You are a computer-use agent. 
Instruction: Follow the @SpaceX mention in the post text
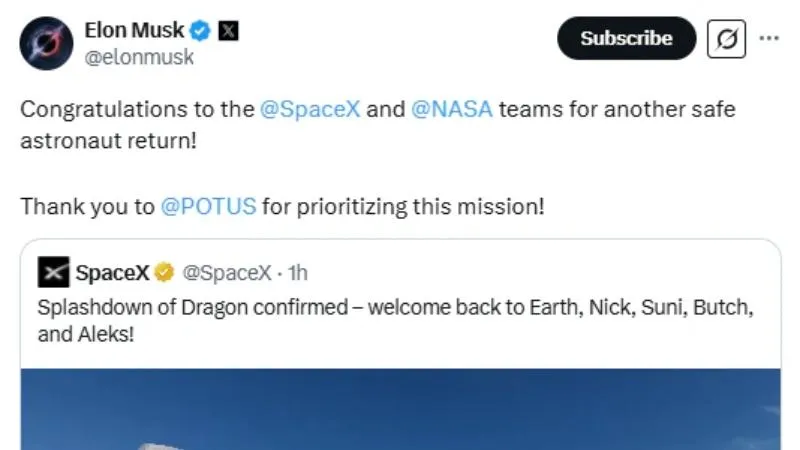pyautogui.click(x=310, y=109)
